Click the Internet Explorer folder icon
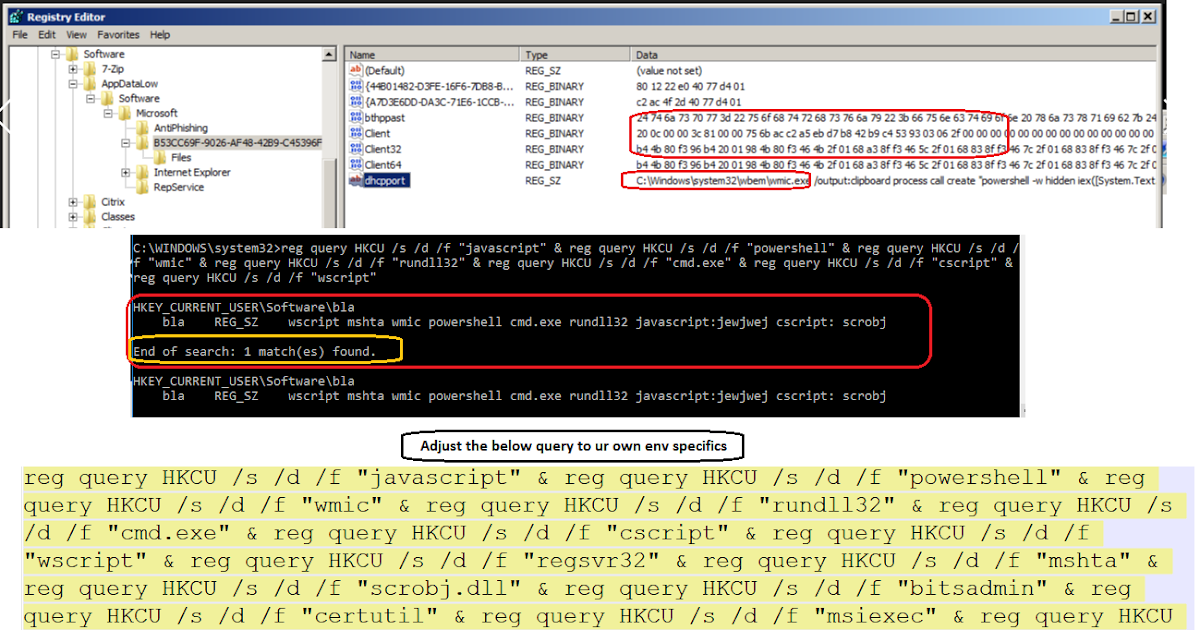 click(142, 172)
